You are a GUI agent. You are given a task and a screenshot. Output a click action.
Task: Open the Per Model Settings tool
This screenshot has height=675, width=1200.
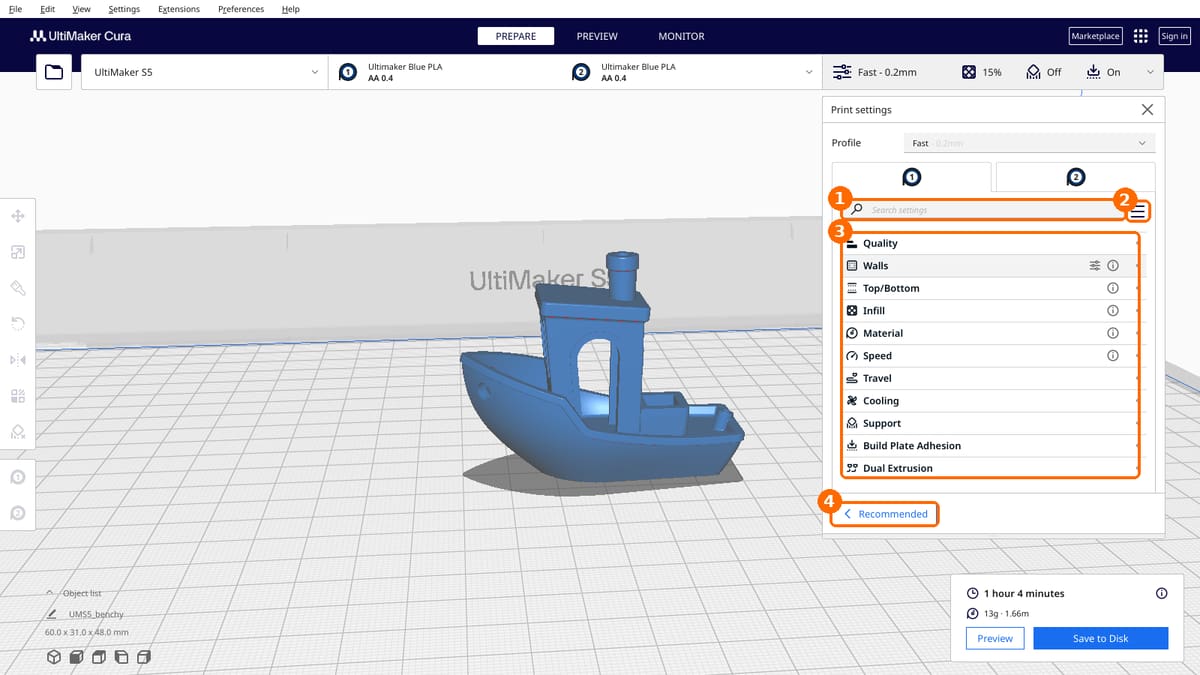(18, 395)
